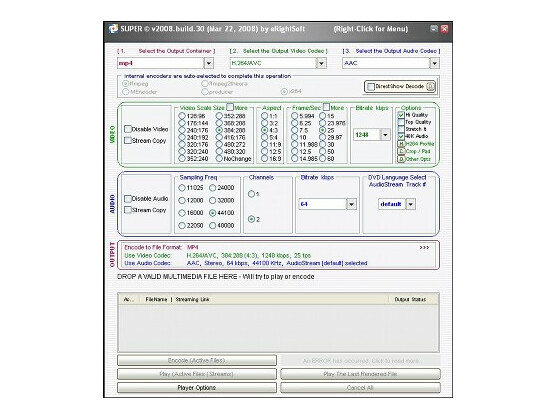Minimize the SUPER window
Image resolution: width=557 pixels, height=418 pixels.
(434, 29)
